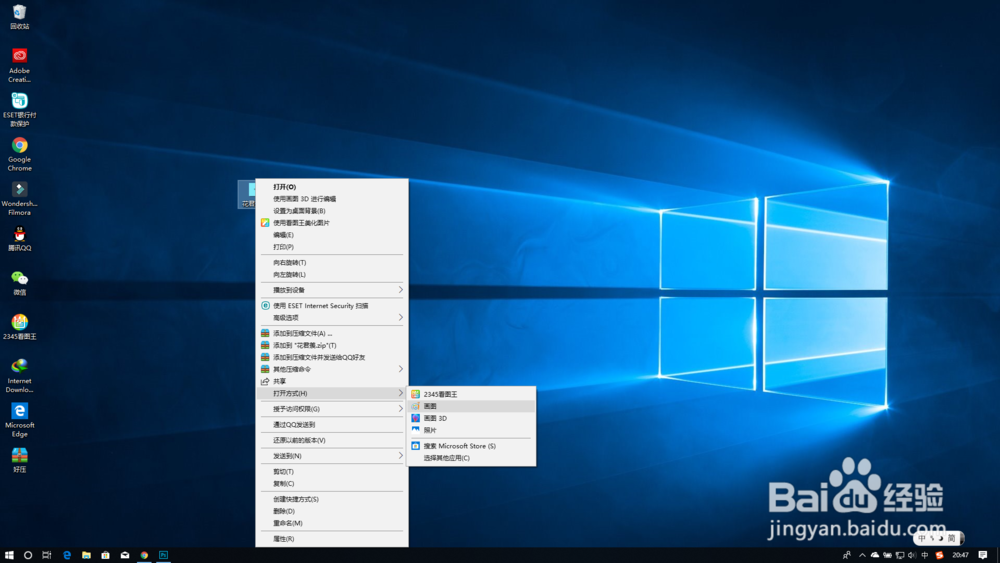Select the 微信 WeChat desktop icon
1000x563 pixels.
point(19,282)
